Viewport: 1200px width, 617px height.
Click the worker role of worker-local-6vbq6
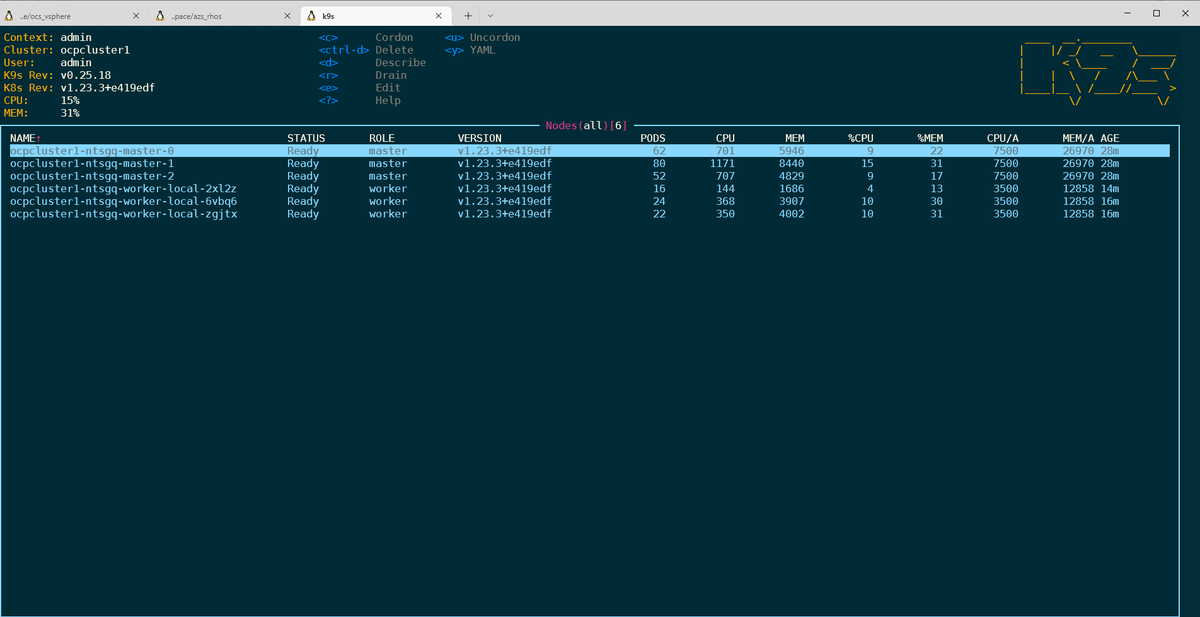(388, 201)
